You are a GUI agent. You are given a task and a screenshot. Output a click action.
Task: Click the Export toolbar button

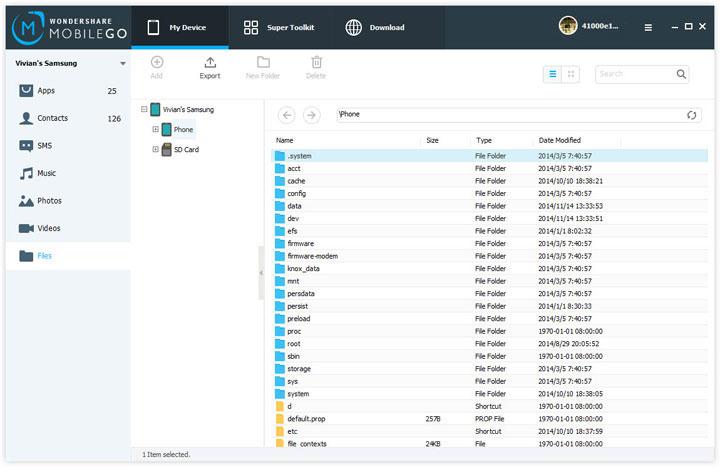pyautogui.click(x=210, y=68)
